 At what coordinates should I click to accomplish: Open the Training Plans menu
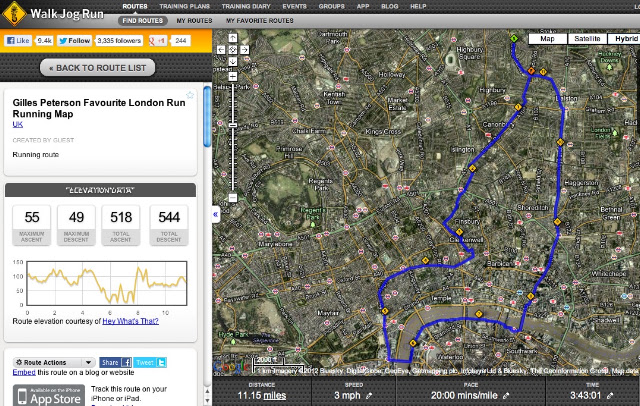pyautogui.click(x=184, y=7)
